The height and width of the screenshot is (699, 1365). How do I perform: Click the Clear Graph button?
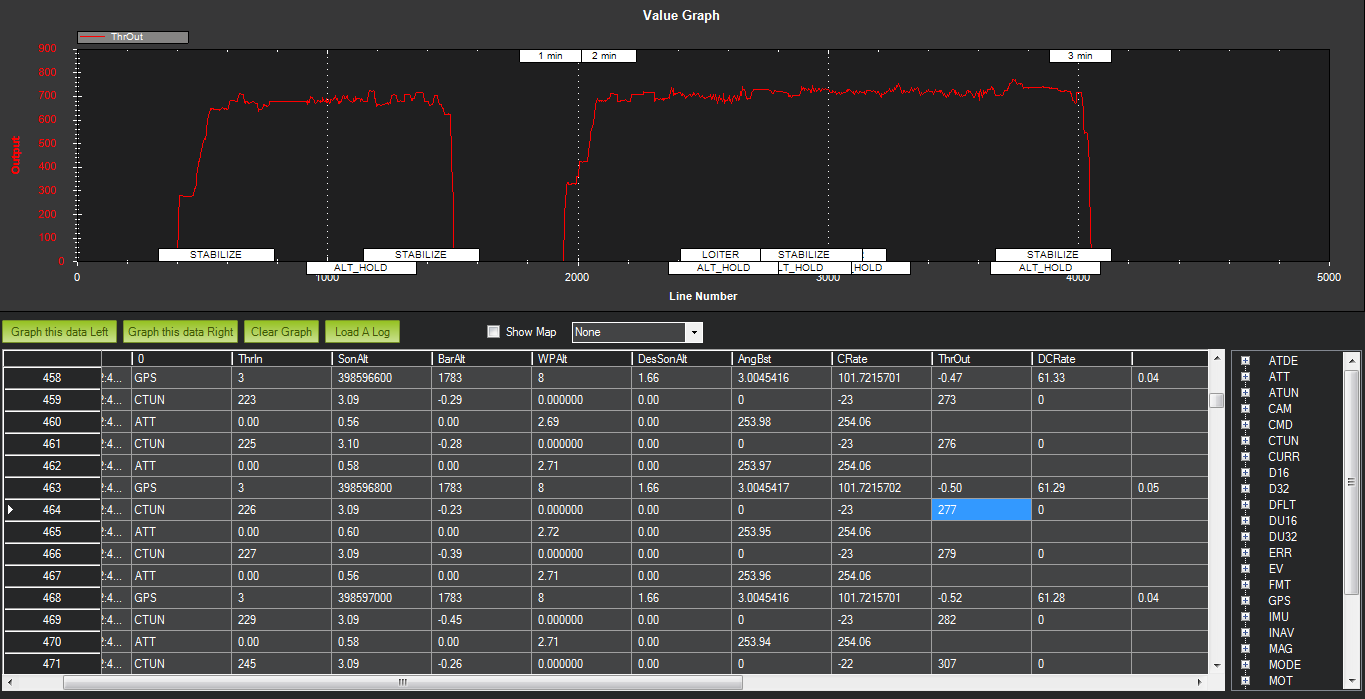pos(282,332)
